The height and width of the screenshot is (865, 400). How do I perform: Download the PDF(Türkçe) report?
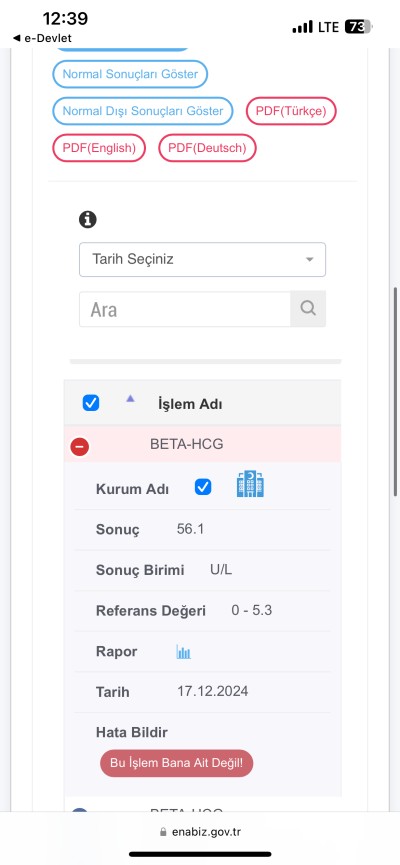click(291, 111)
